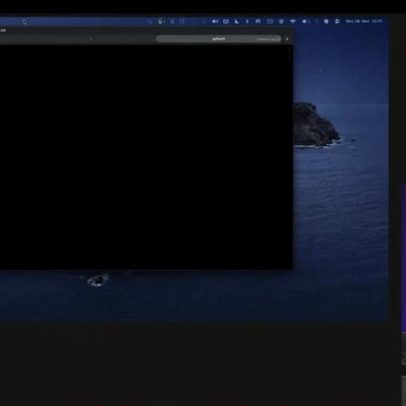Click the address field in the window toolbar
Viewport: 406px width, 406px height.
pyautogui.click(x=219, y=39)
